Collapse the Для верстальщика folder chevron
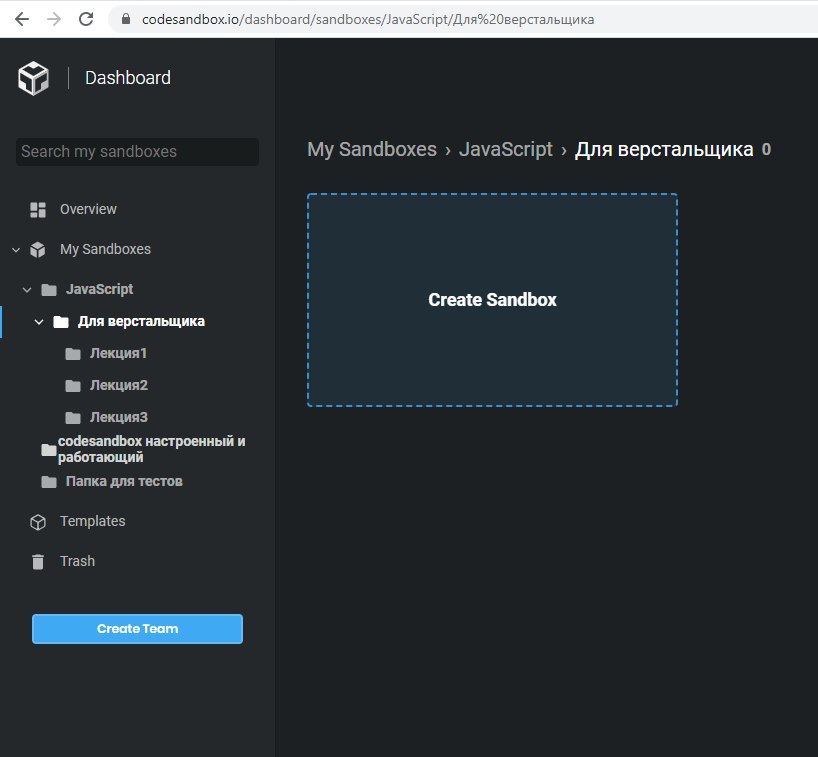 (39, 322)
